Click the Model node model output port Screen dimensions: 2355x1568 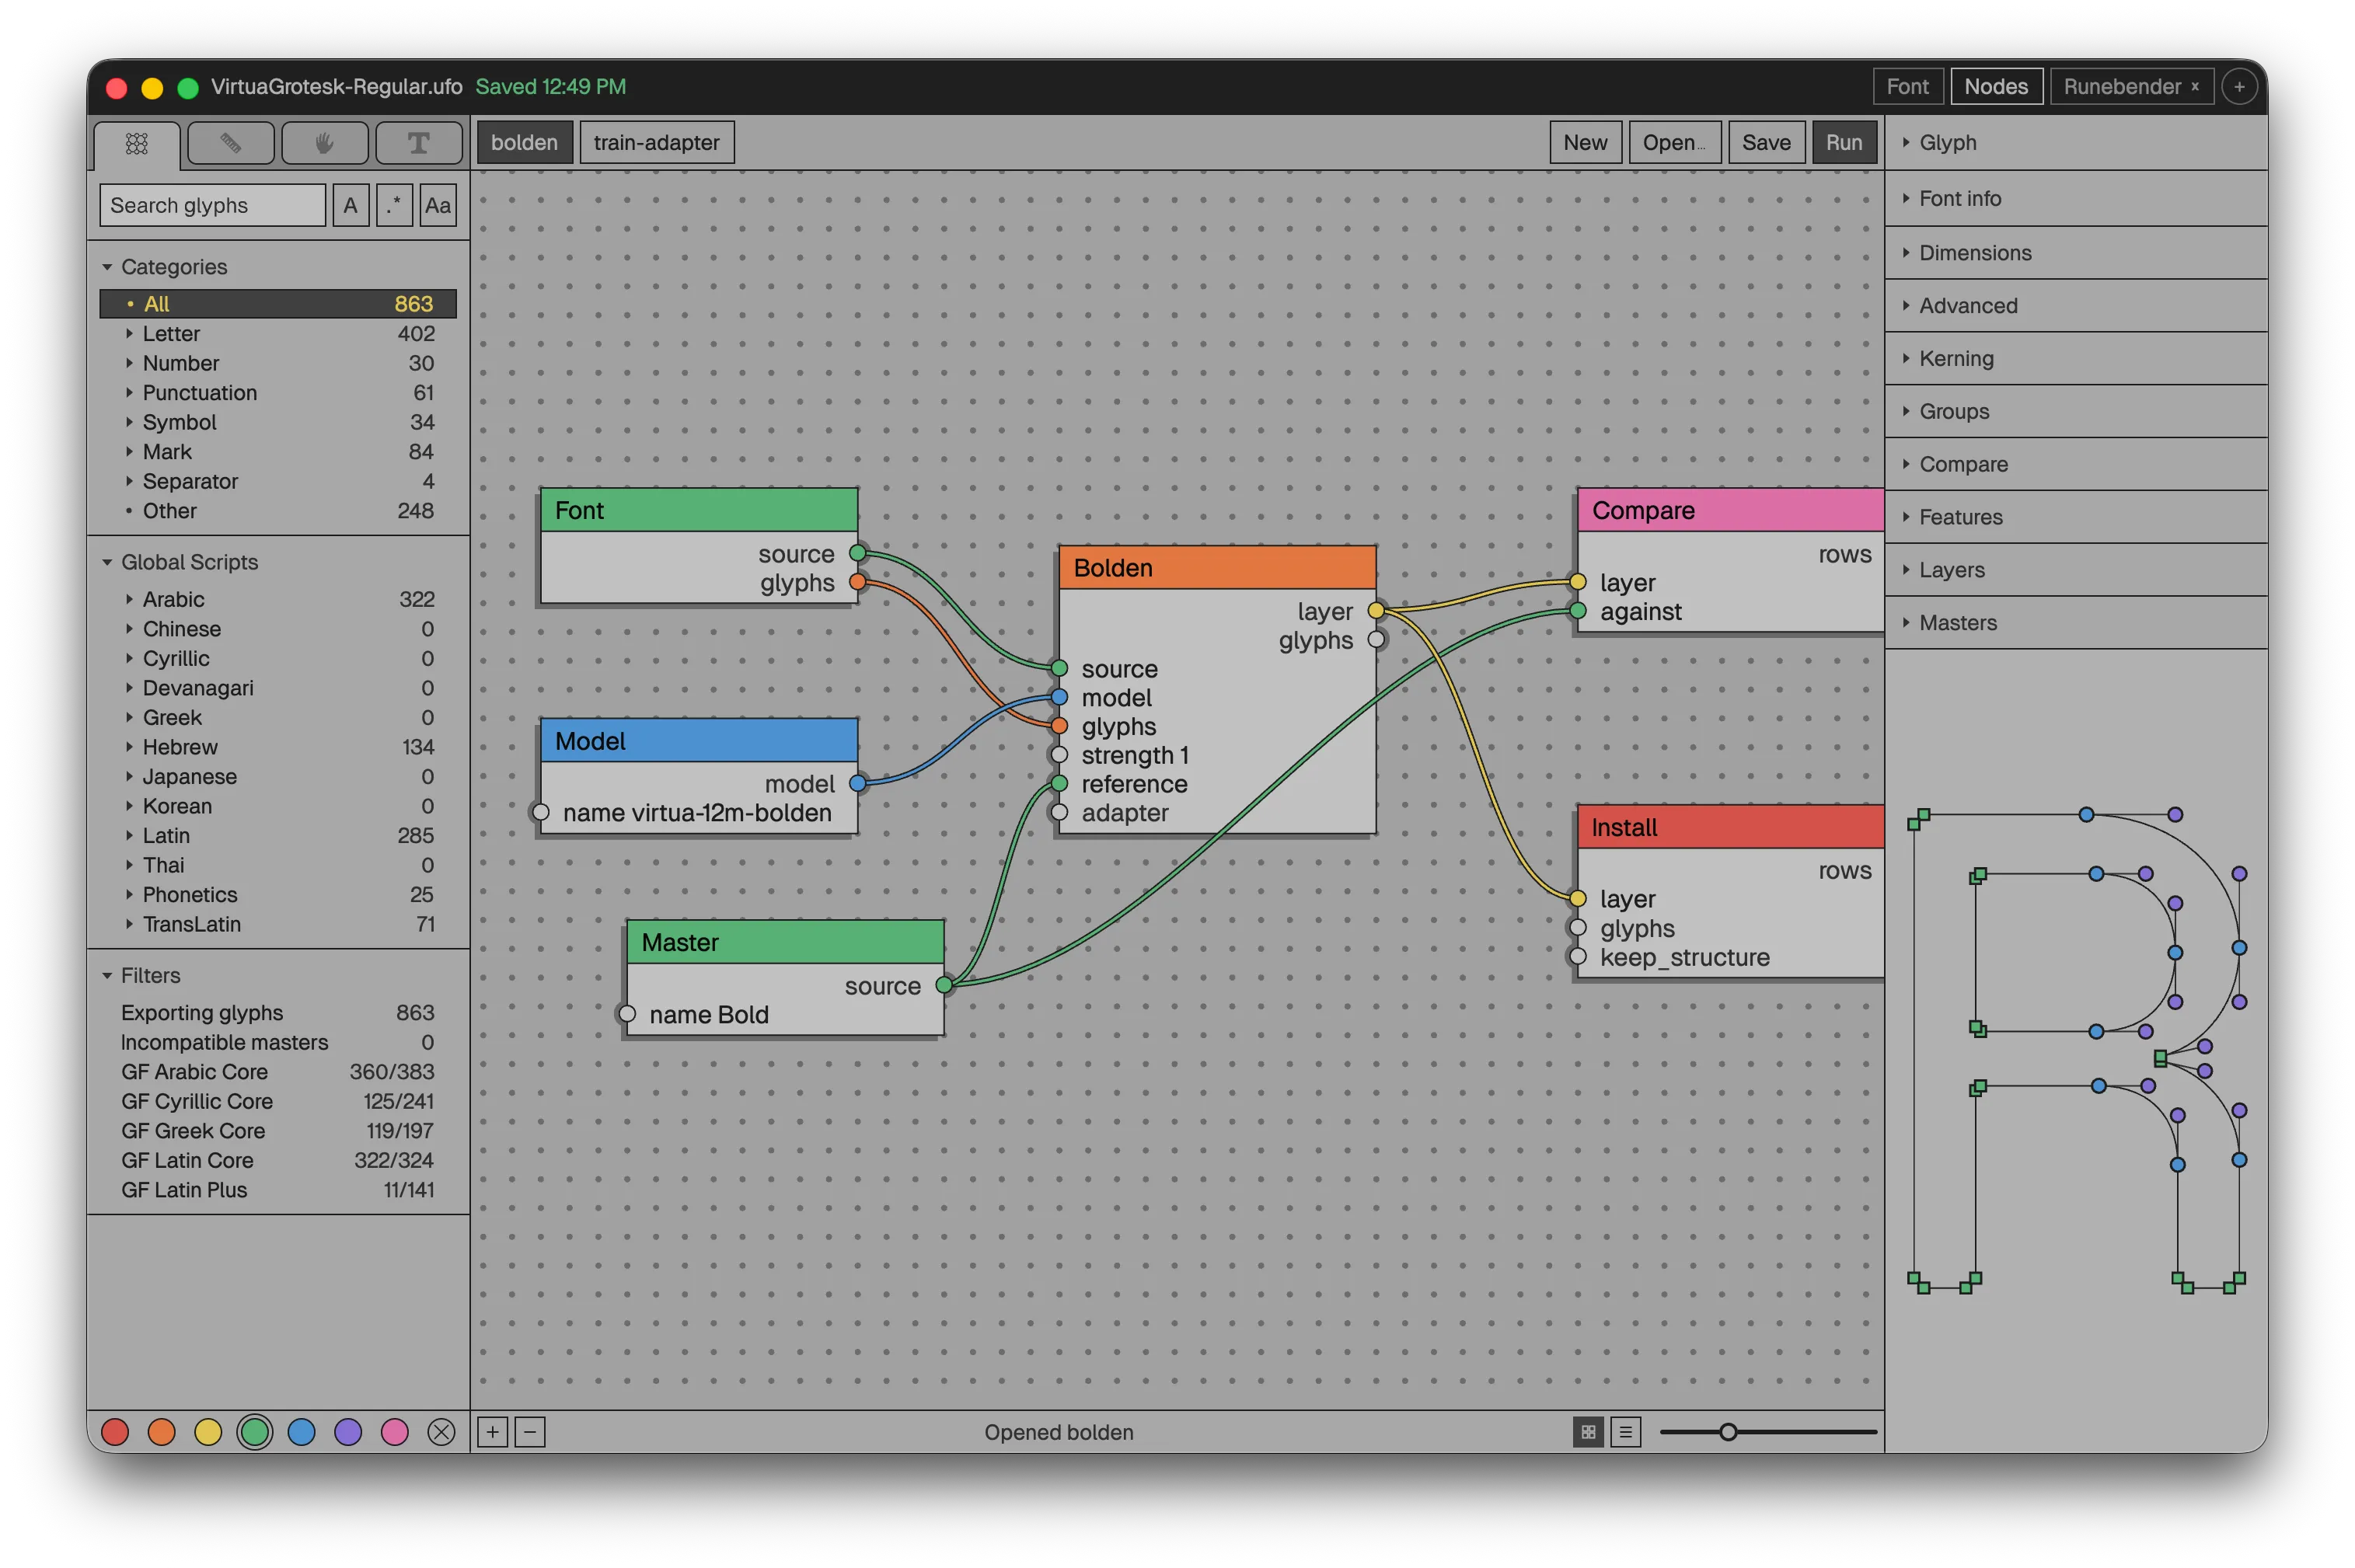[x=858, y=783]
